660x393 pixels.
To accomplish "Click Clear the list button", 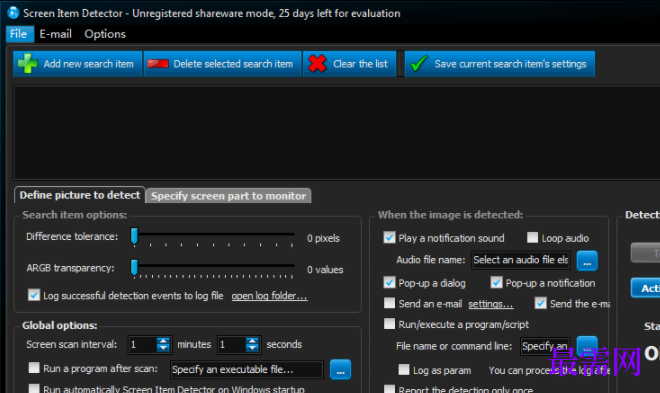I will point(349,64).
